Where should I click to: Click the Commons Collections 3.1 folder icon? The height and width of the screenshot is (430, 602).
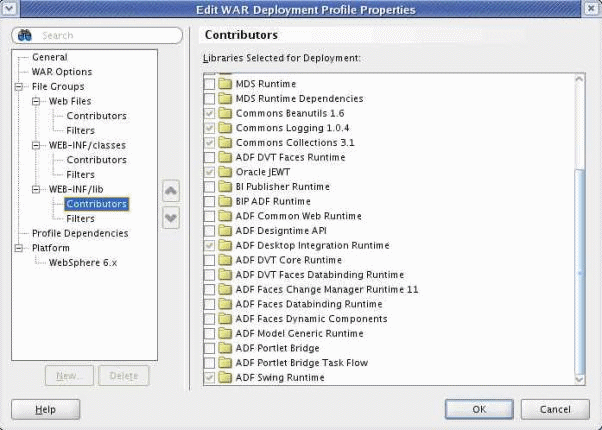pyautogui.click(x=225, y=142)
